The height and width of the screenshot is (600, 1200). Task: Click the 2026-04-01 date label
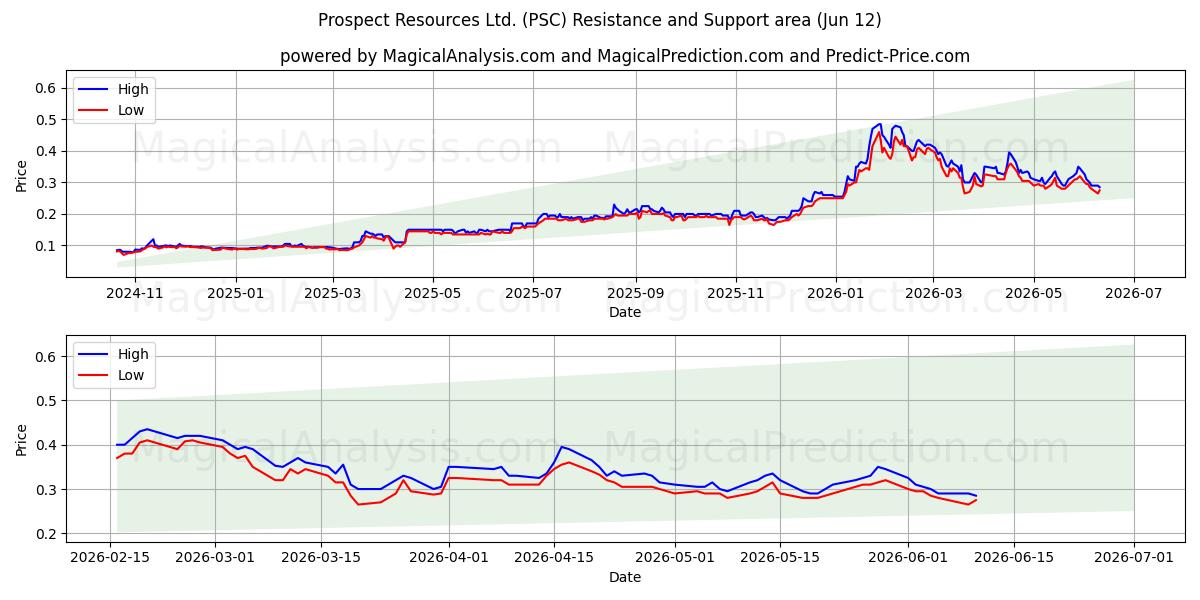pos(448,558)
